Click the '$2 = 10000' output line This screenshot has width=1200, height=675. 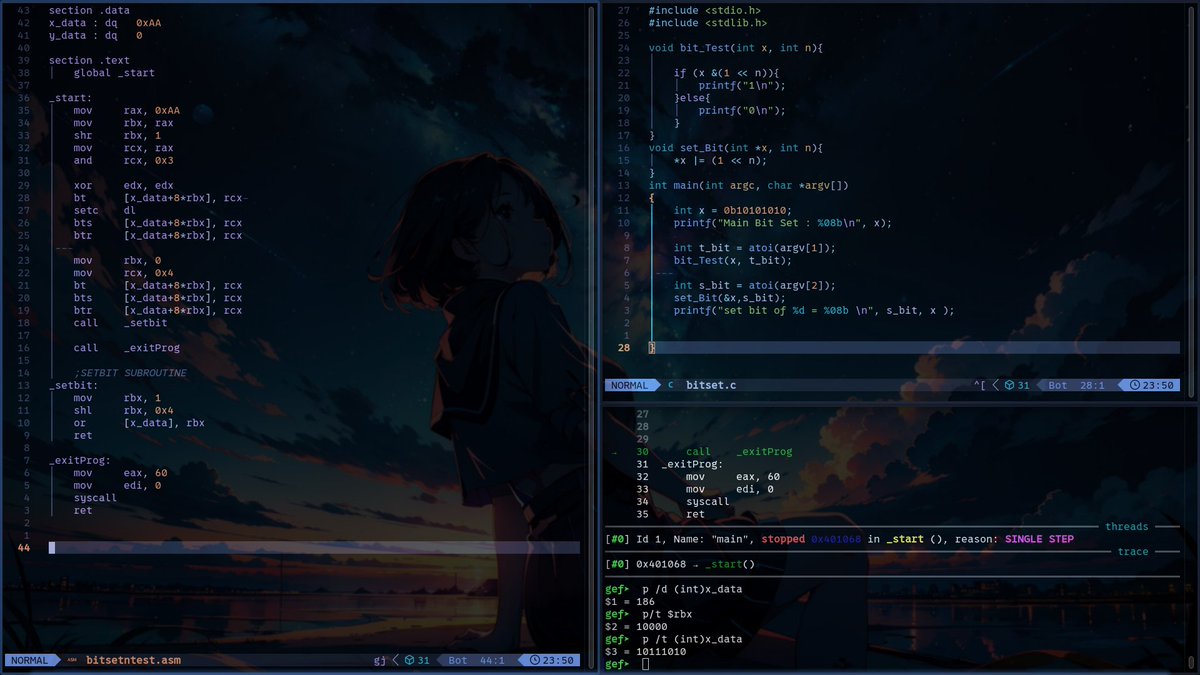click(636, 627)
